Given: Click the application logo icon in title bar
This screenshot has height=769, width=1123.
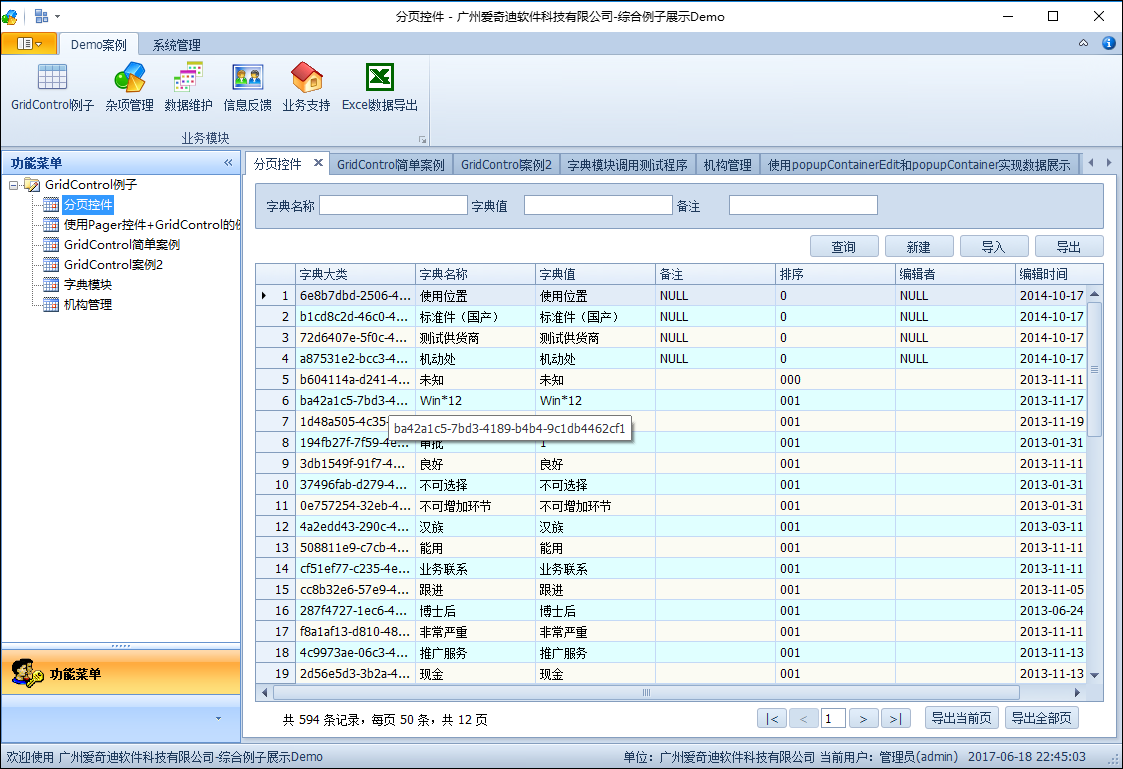Looking at the screenshot, I should [10, 16].
